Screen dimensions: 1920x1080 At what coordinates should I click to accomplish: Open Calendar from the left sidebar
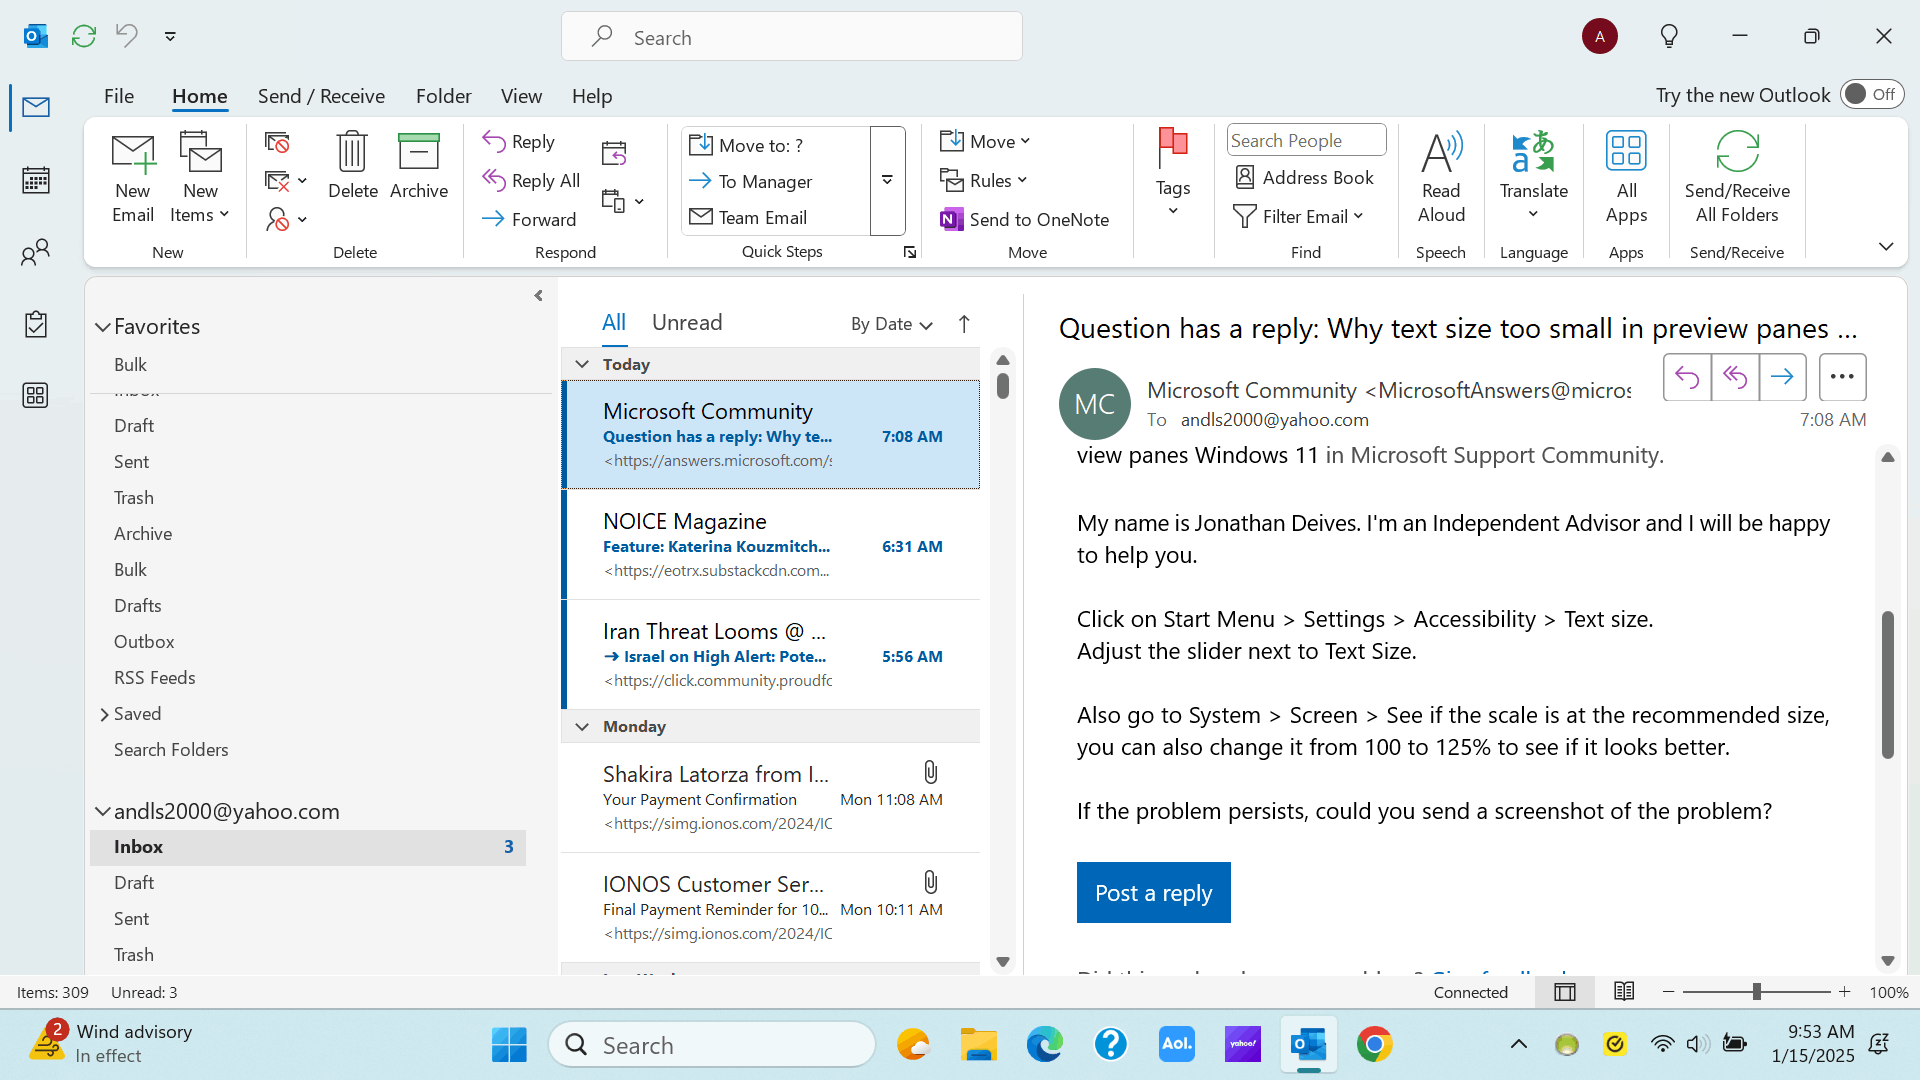(x=36, y=180)
